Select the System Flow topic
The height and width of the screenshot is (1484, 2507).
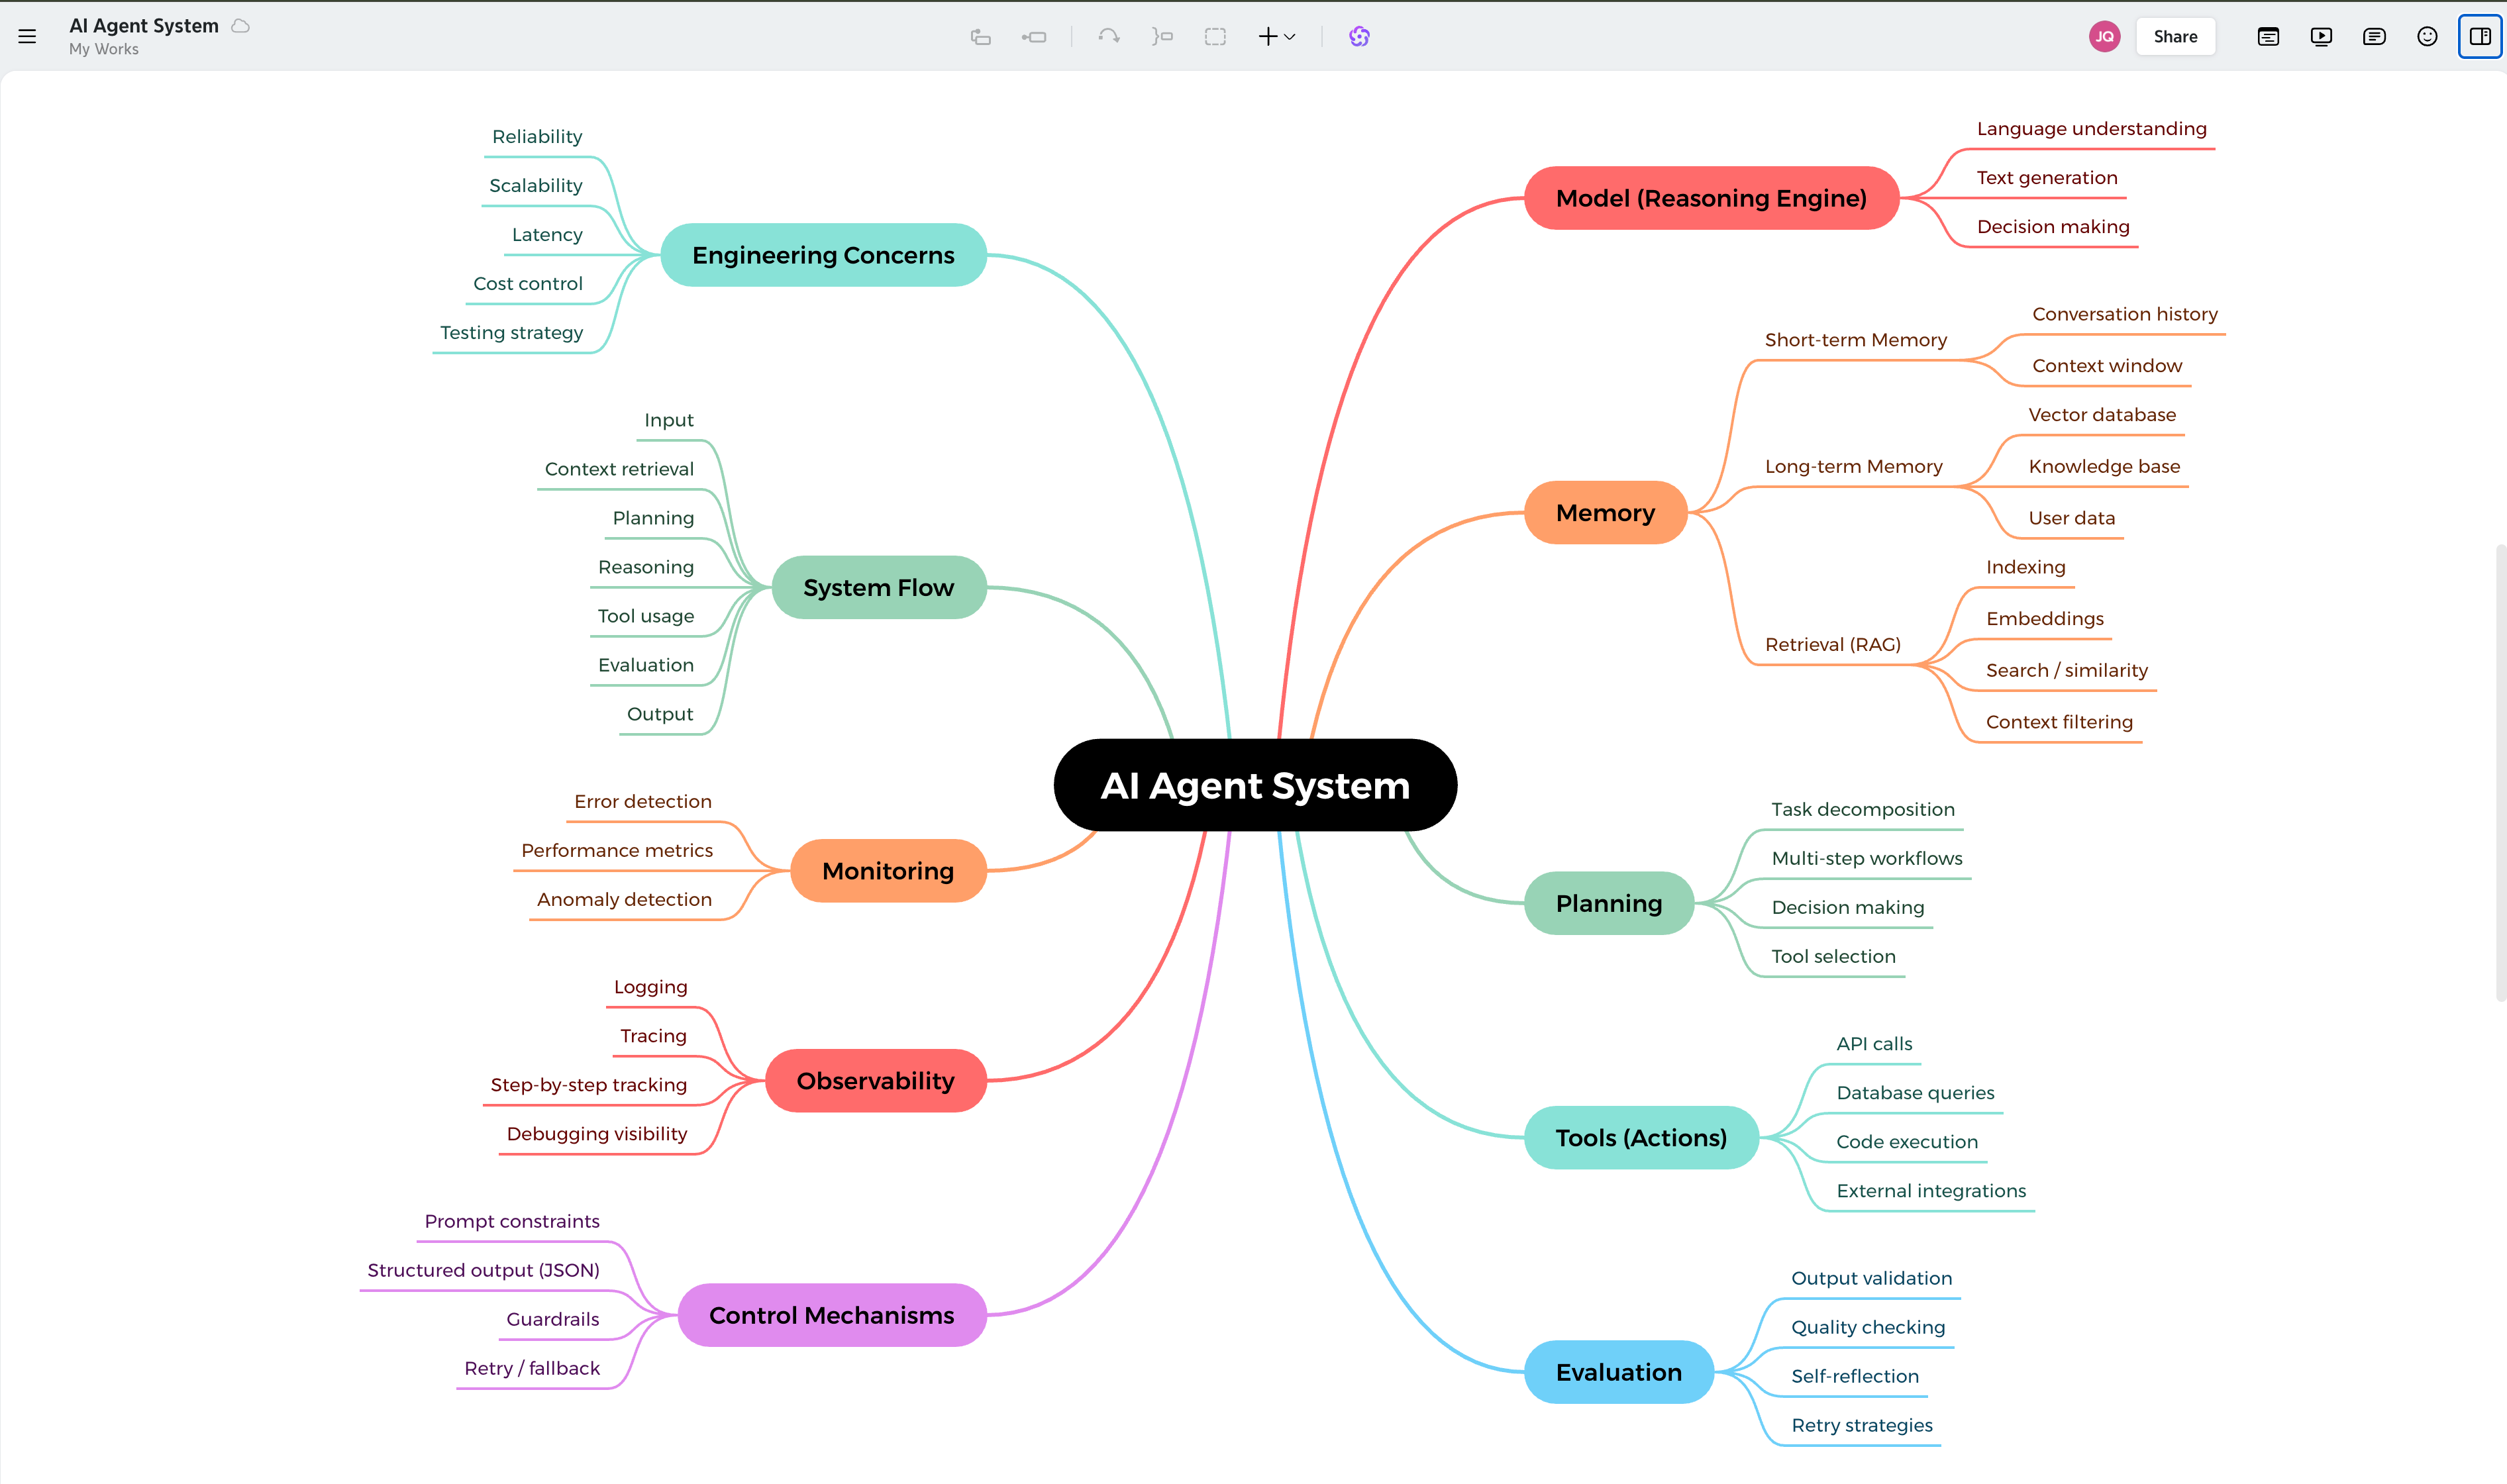tap(878, 588)
